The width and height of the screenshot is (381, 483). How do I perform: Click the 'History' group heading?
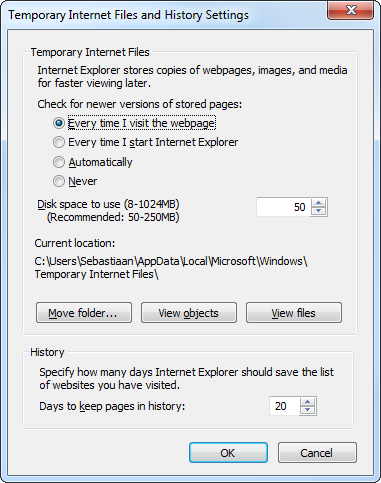[47, 352]
